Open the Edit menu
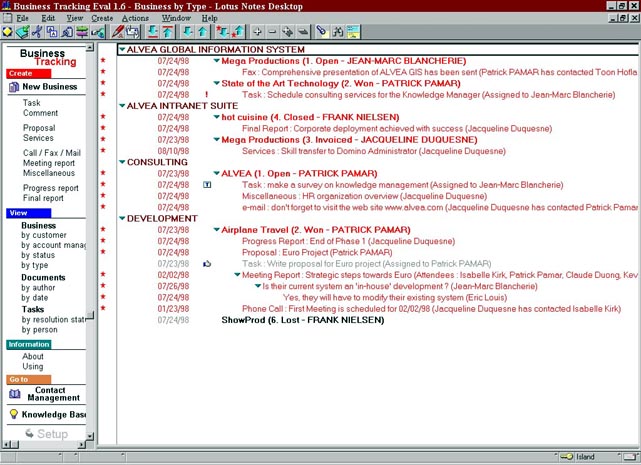This screenshot has width=641, height=465. click(x=48, y=18)
